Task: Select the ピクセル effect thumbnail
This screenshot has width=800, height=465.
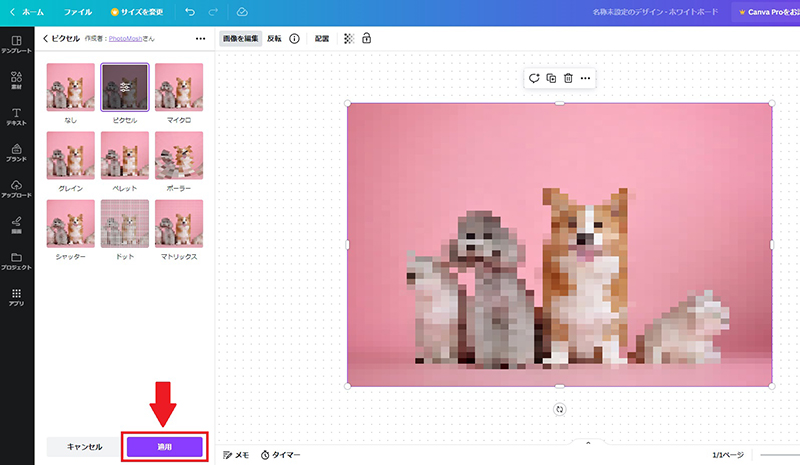Action: coord(124,87)
